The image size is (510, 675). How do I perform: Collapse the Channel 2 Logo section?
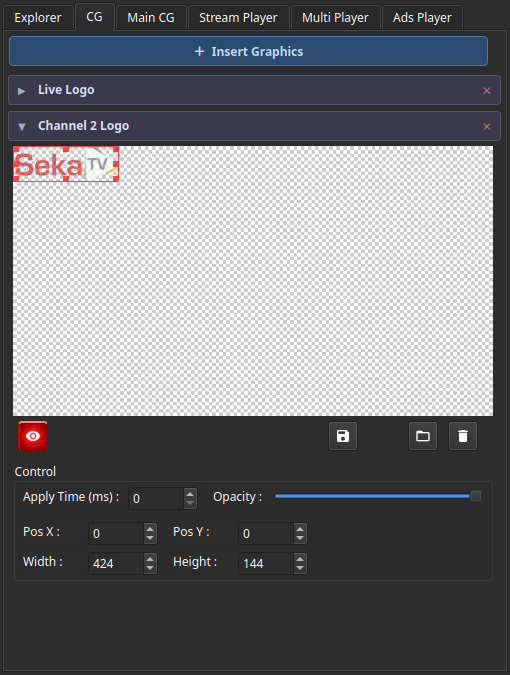[22, 127]
